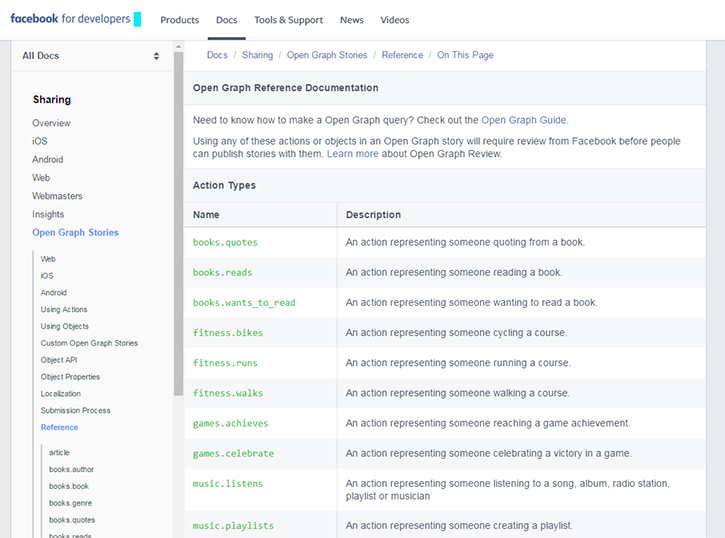Image resolution: width=725 pixels, height=538 pixels.
Task: Open the music.listens action link
Action: click(x=228, y=483)
